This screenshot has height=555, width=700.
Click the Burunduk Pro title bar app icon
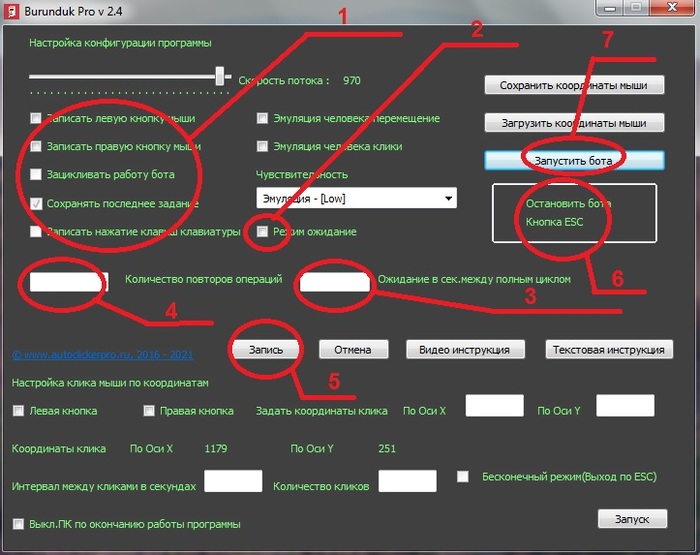point(11,10)
